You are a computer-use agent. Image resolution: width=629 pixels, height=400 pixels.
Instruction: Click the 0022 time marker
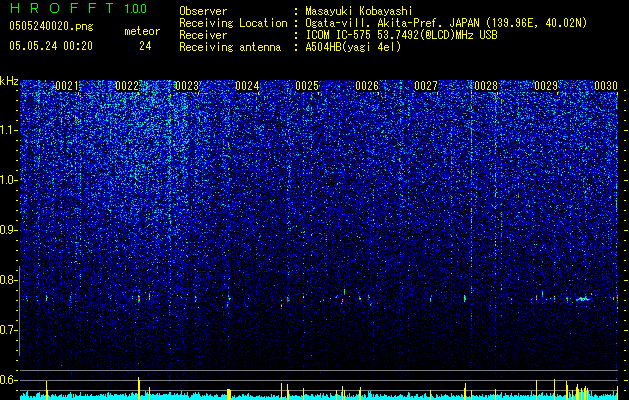127,86
